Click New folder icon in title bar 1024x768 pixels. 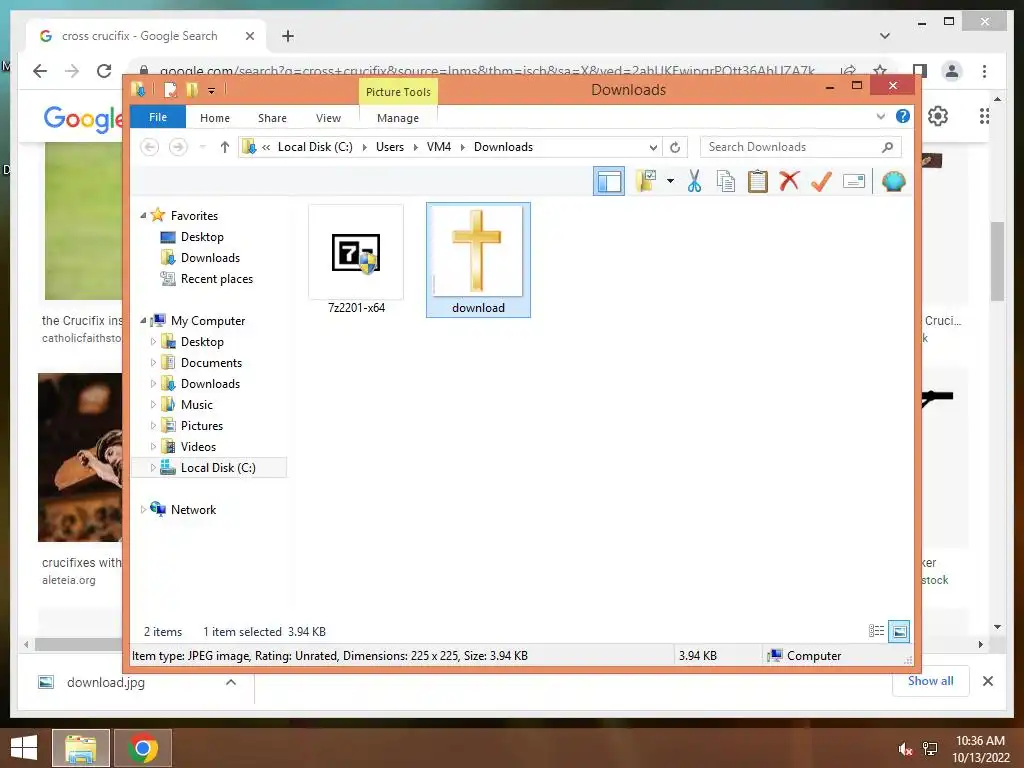[192, 89]
